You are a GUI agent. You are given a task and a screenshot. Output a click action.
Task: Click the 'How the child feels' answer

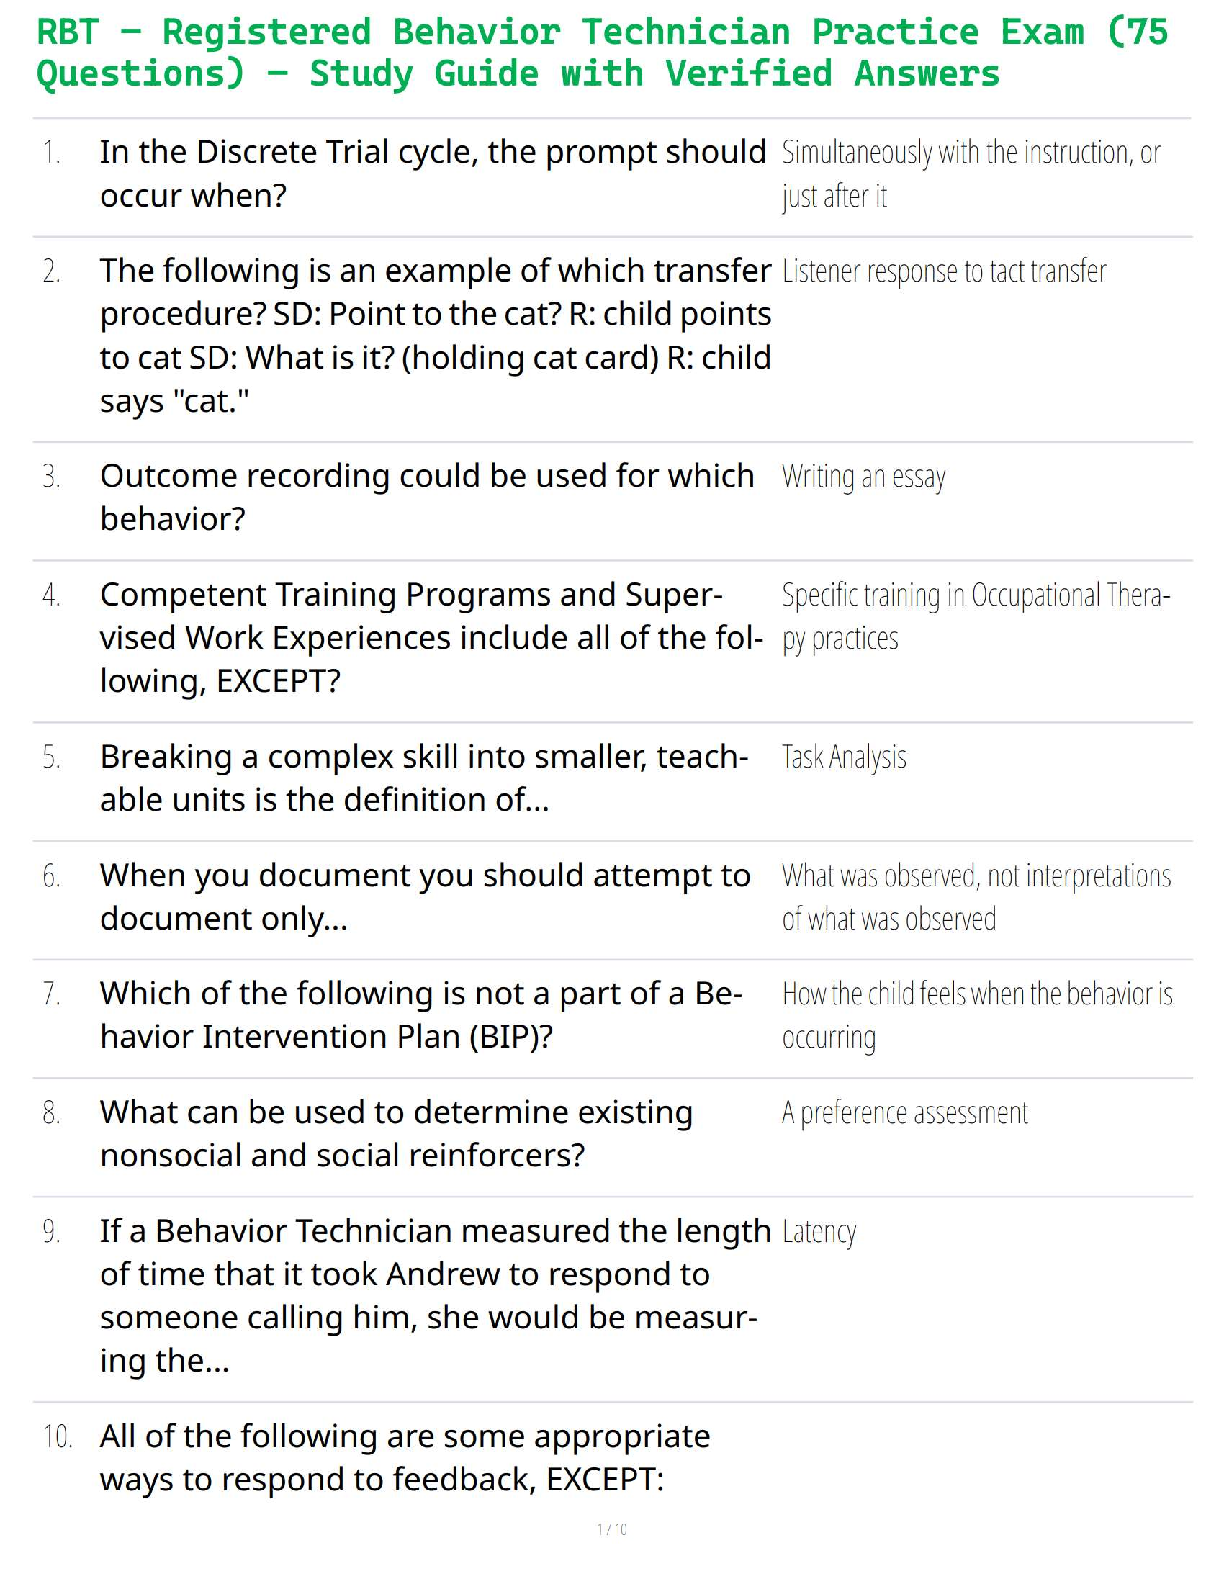(x=977, y=1015)
